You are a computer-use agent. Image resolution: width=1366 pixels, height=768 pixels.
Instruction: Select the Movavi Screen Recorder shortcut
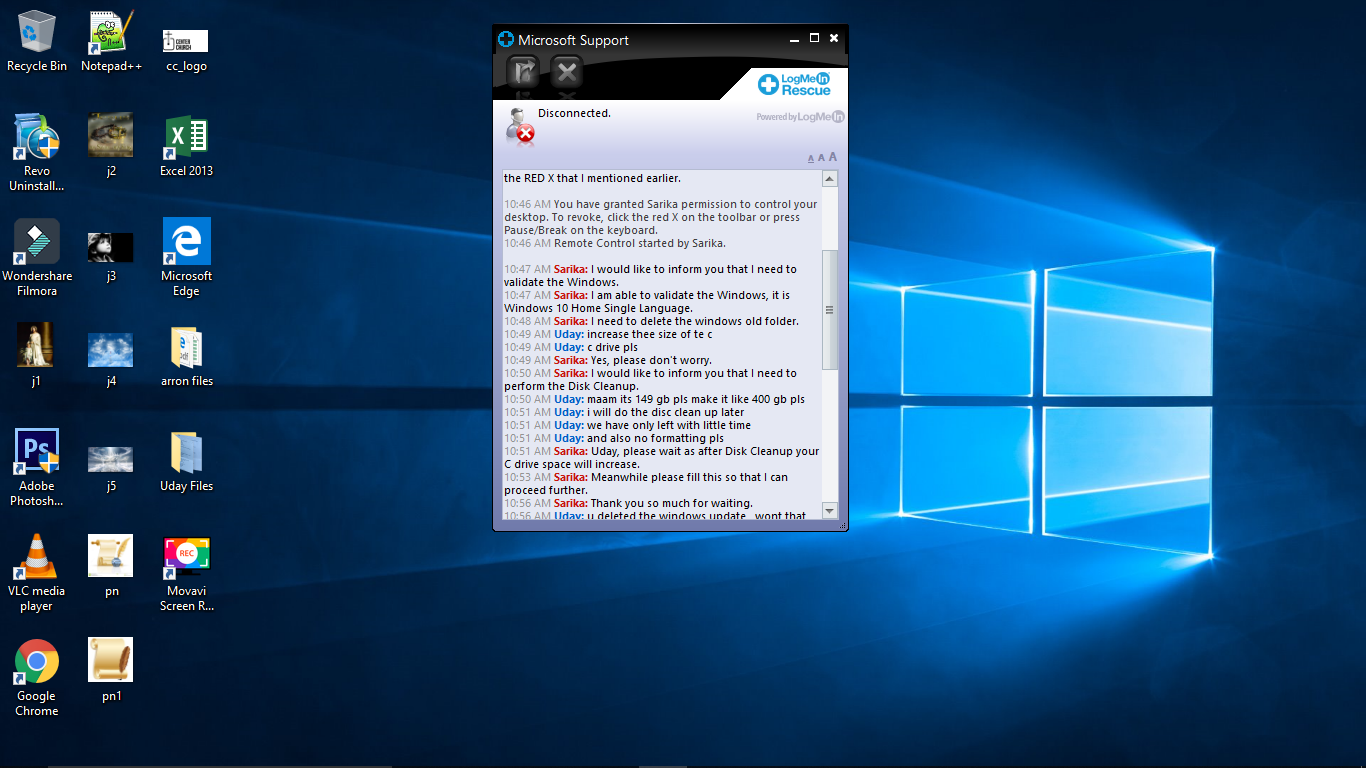pos(186,573)
